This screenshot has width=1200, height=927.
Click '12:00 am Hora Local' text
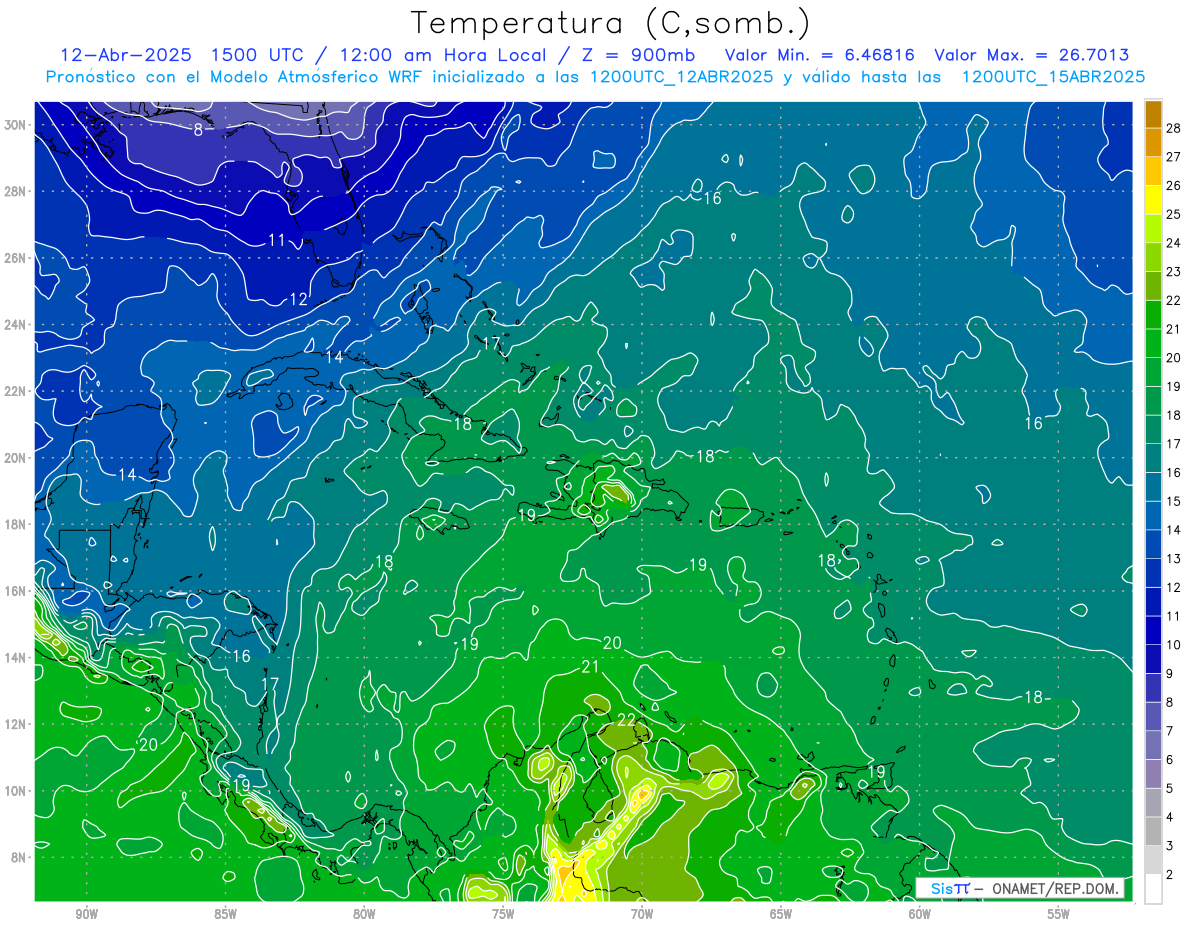click(x=437, y=55)
